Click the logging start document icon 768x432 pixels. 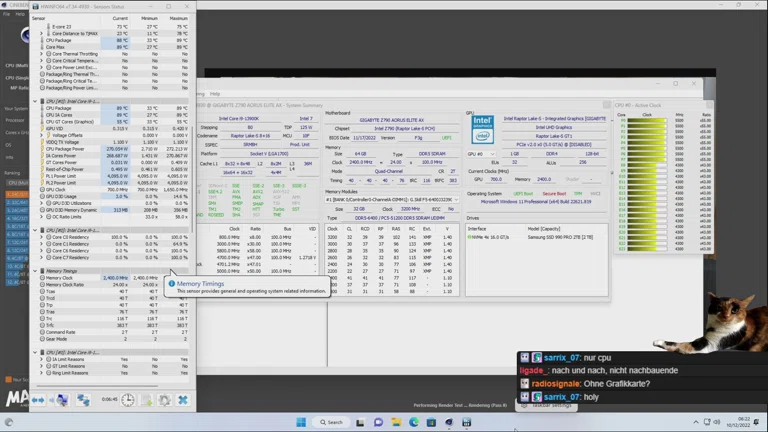tap(147, 400)
